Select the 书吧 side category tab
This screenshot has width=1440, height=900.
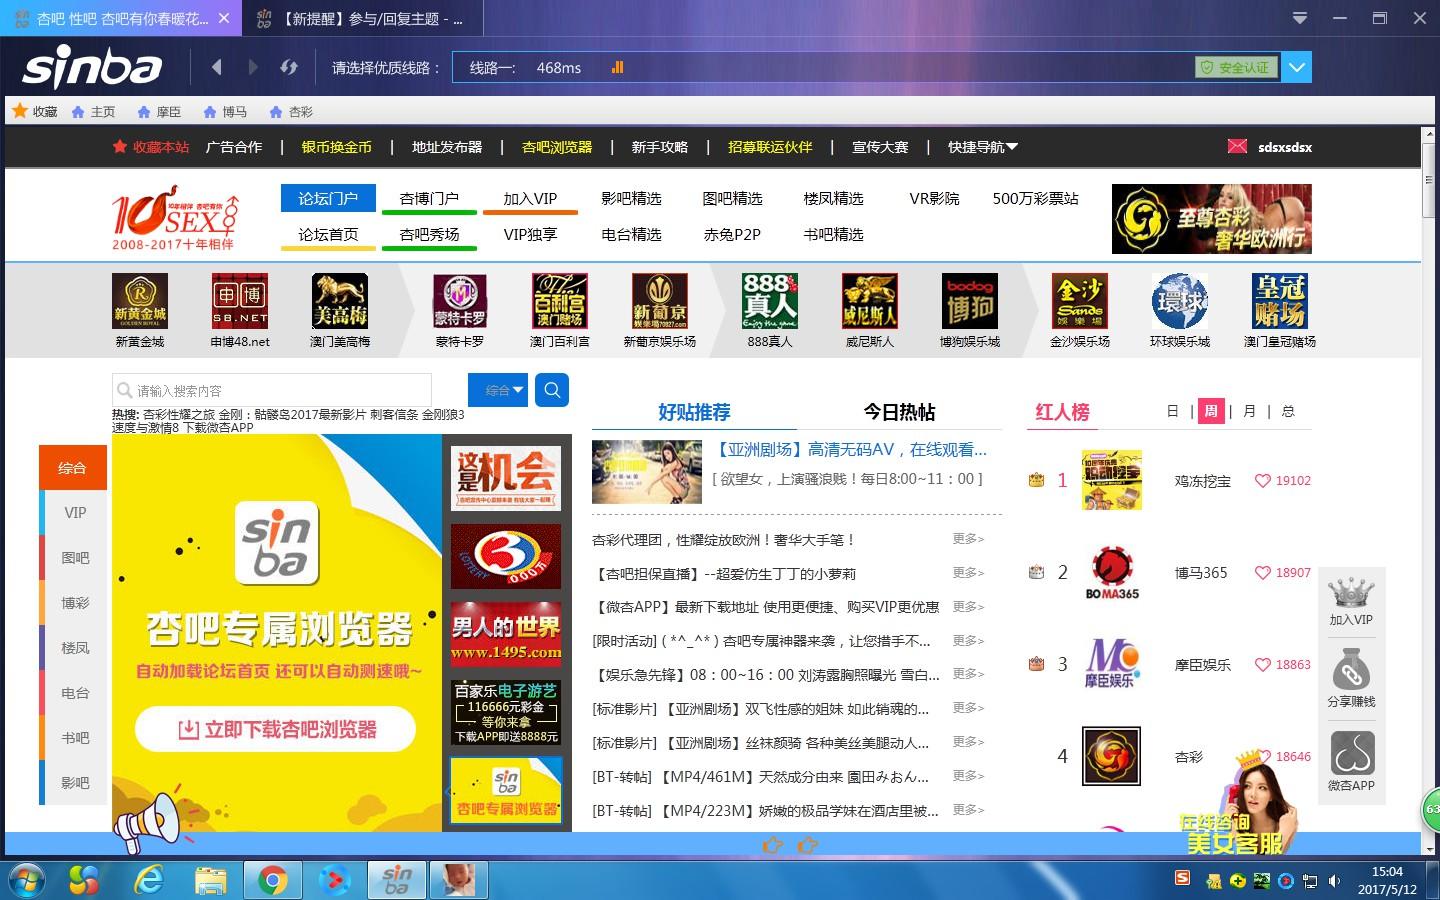pyautogui.click(x=75, y=738)
